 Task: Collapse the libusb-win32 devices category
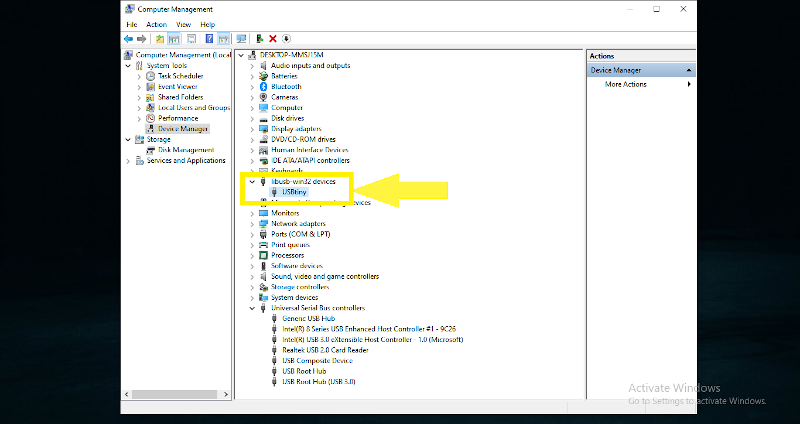(252, 182)
